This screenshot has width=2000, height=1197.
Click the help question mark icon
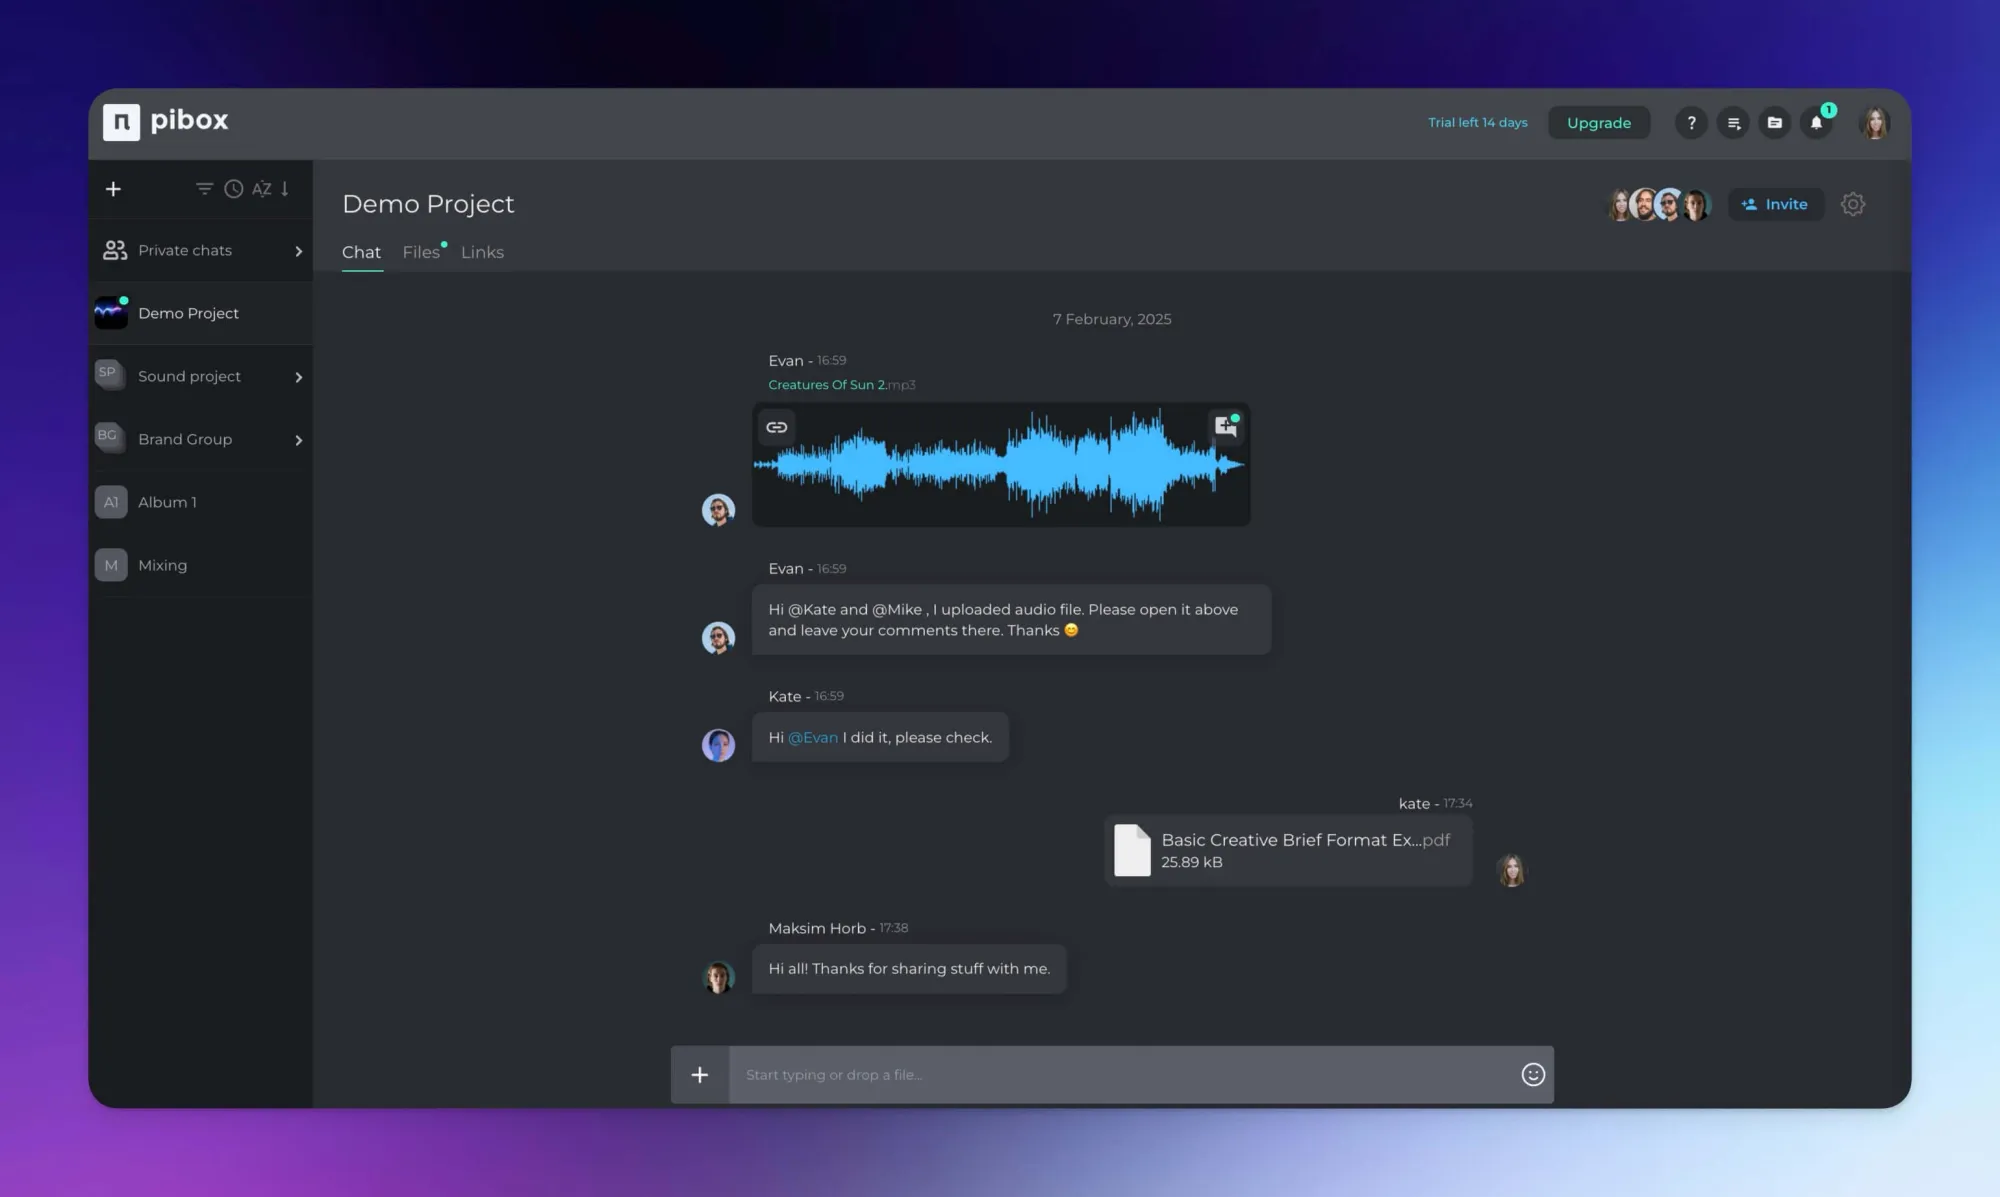coord(1691,123)
